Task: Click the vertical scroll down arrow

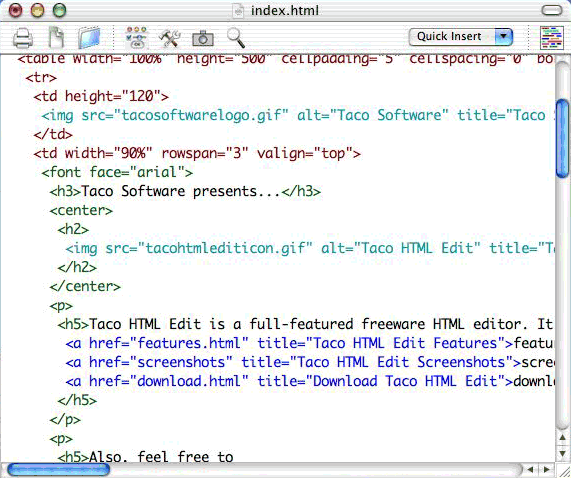Action: pyautogui.click(x=563, y=454)
